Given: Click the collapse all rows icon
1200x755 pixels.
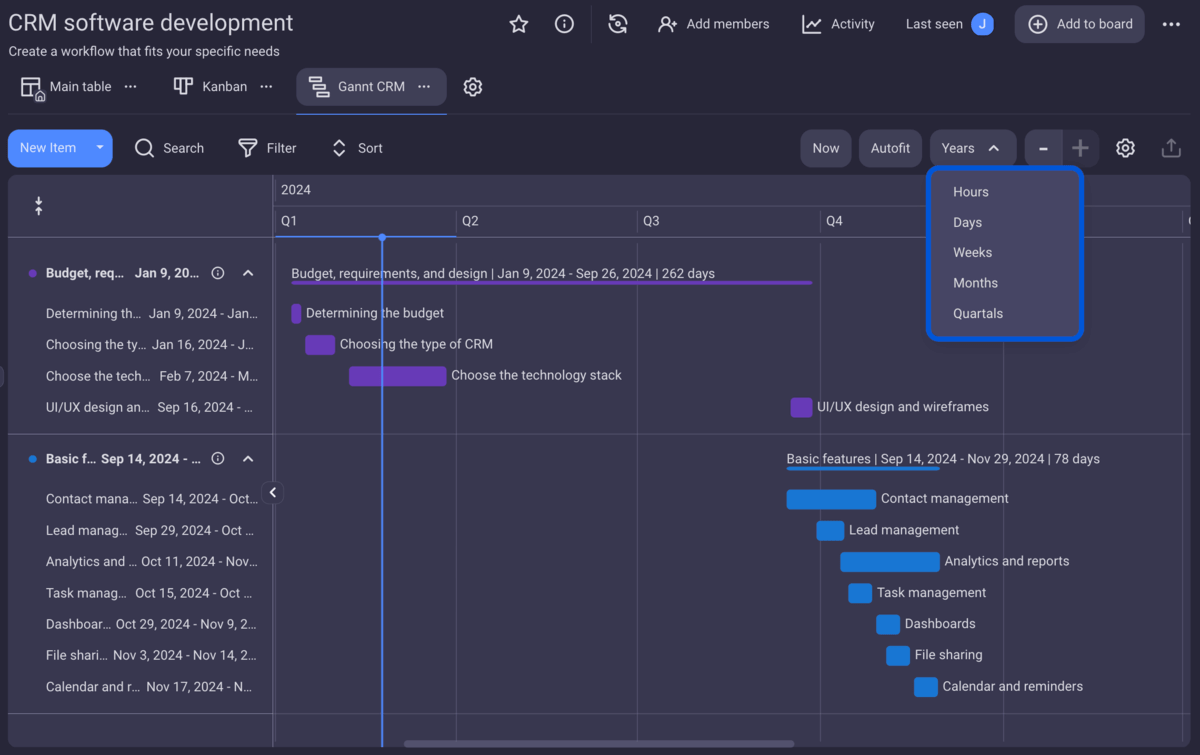Looking at the screenshot, I should click(38, 206).
